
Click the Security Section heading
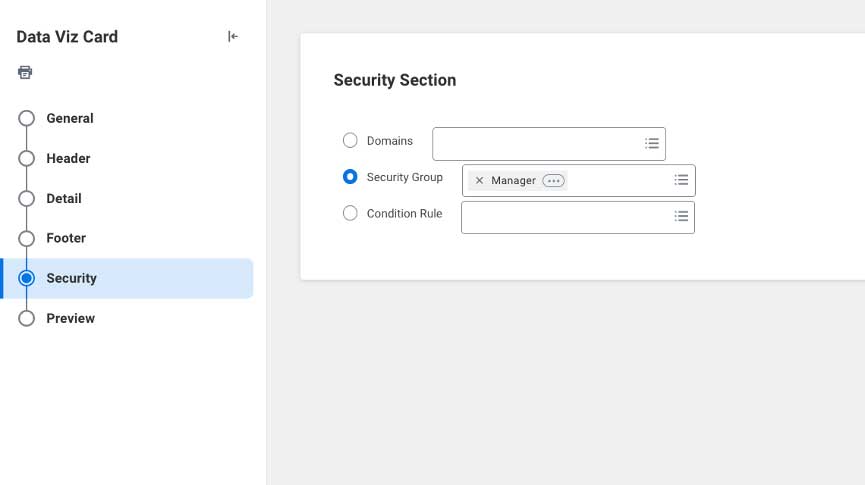point(395,80)
